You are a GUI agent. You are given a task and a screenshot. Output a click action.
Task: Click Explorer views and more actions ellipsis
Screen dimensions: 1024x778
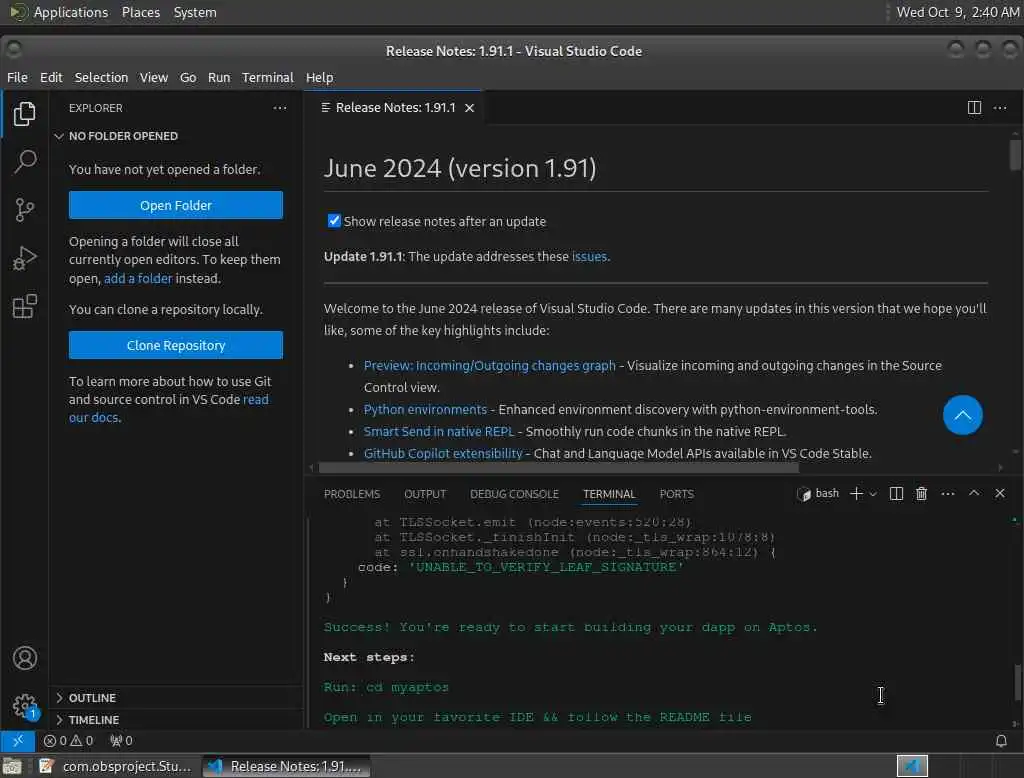(280, 108)
